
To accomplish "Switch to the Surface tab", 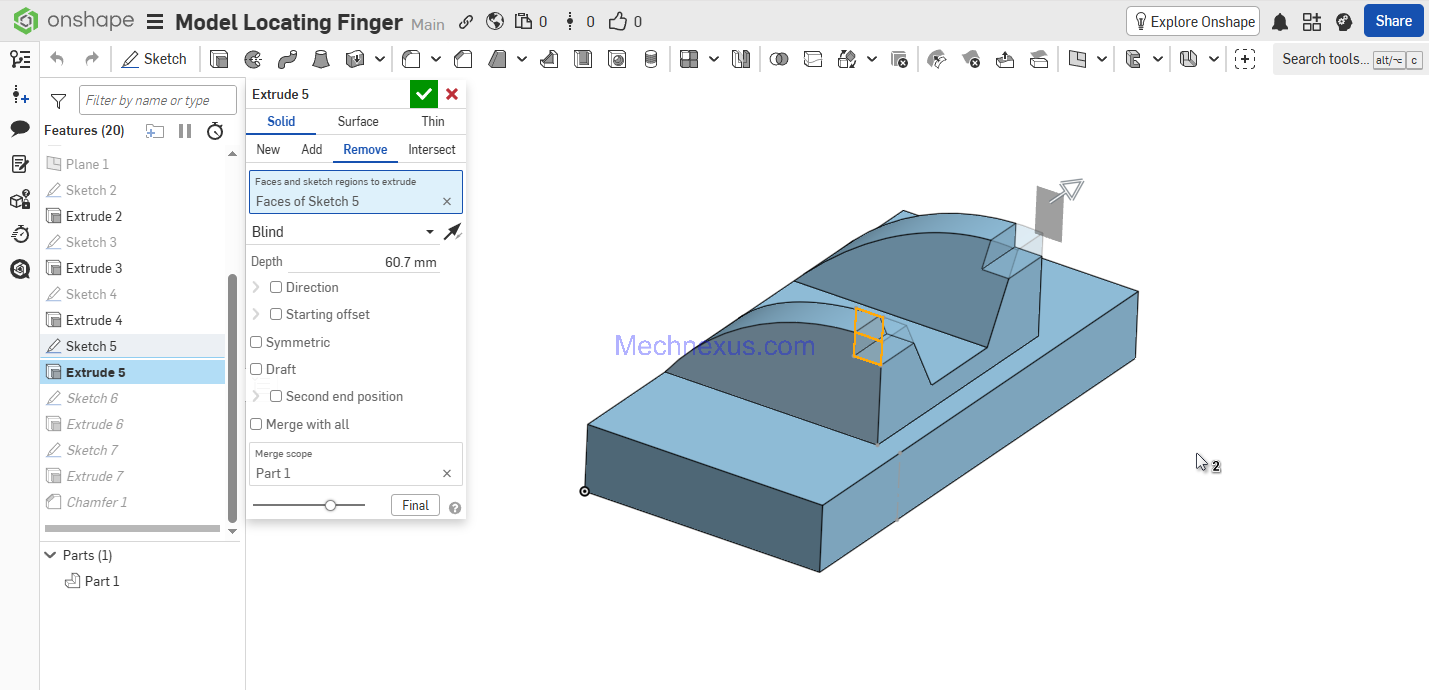I will pos(357,121).
